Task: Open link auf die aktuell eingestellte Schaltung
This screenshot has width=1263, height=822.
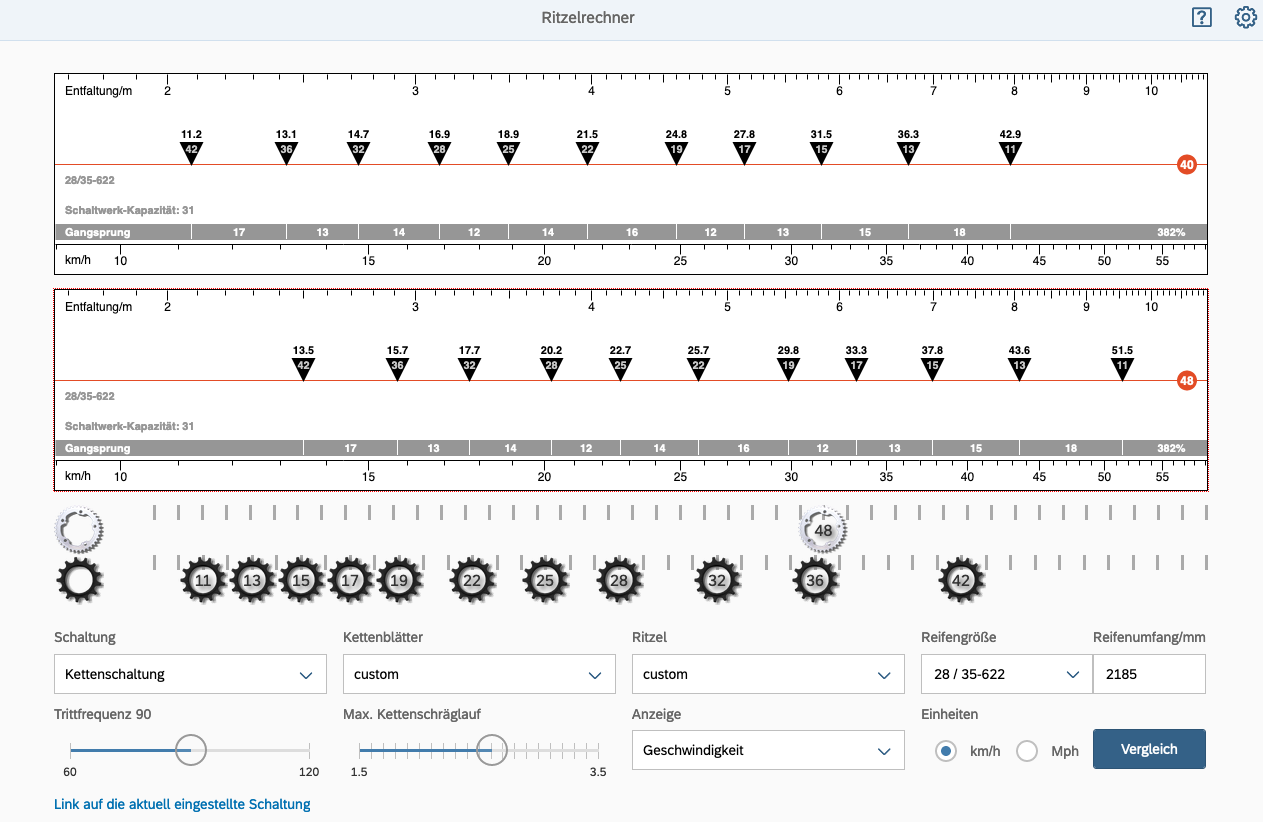Action: point(182,804)
